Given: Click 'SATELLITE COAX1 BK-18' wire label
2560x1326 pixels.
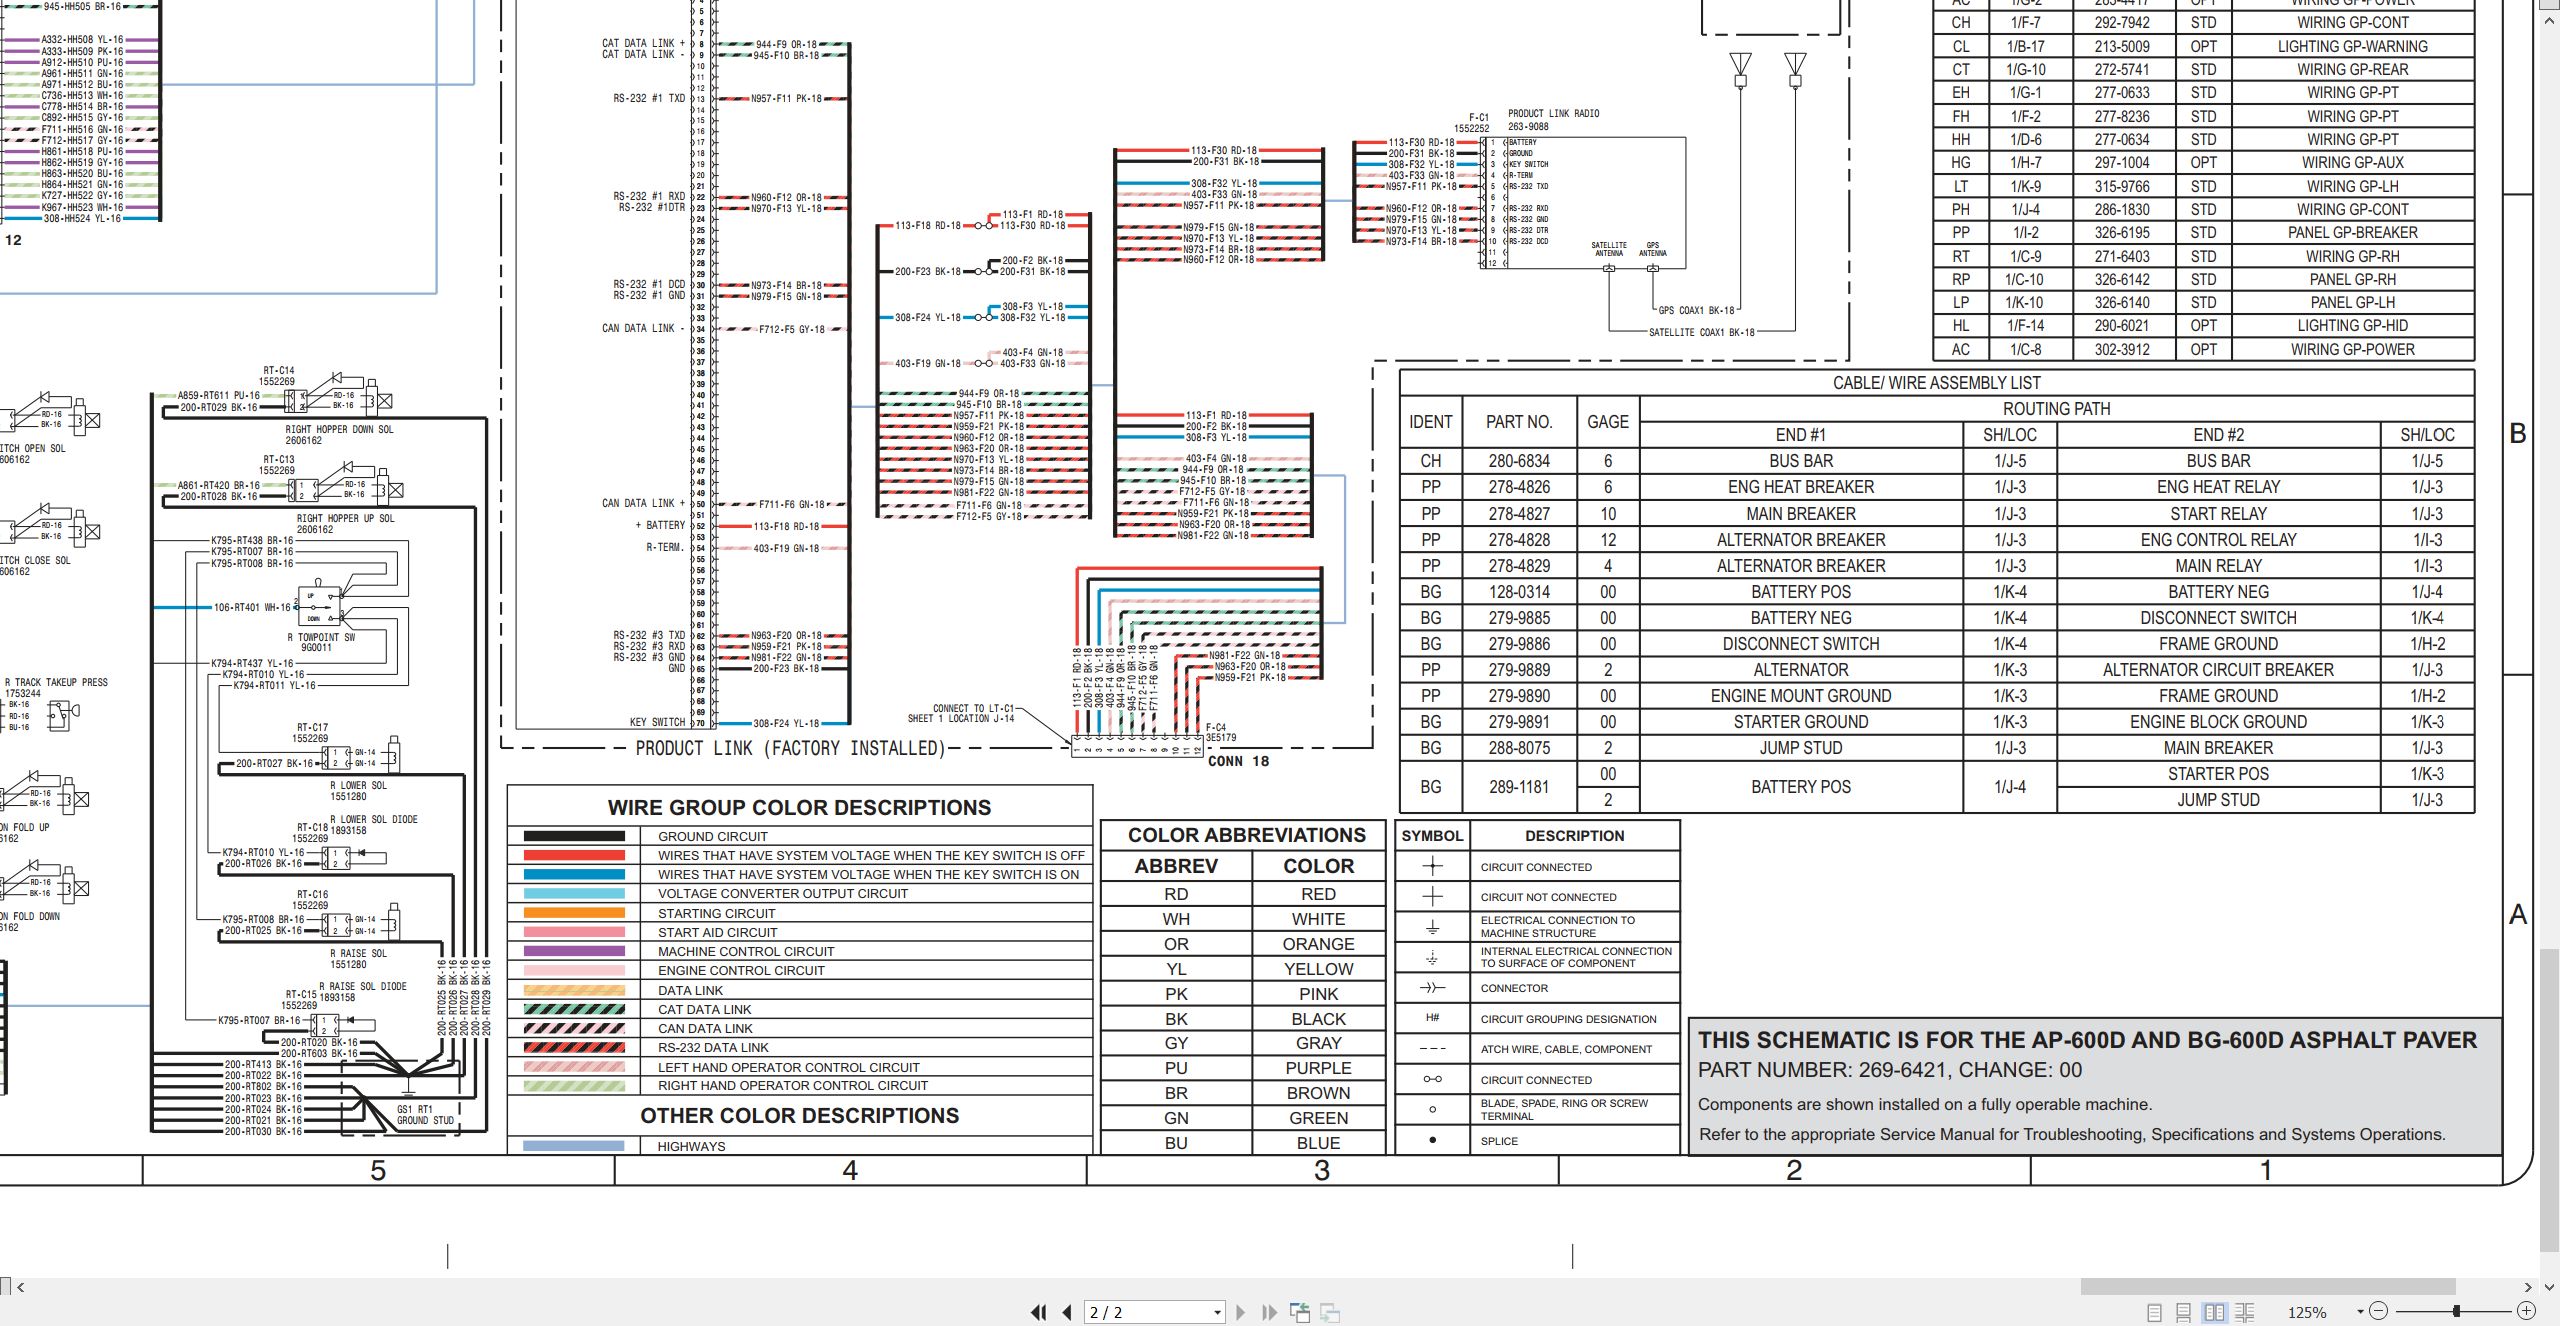Looking at the screenshot, I should 1702,332.
